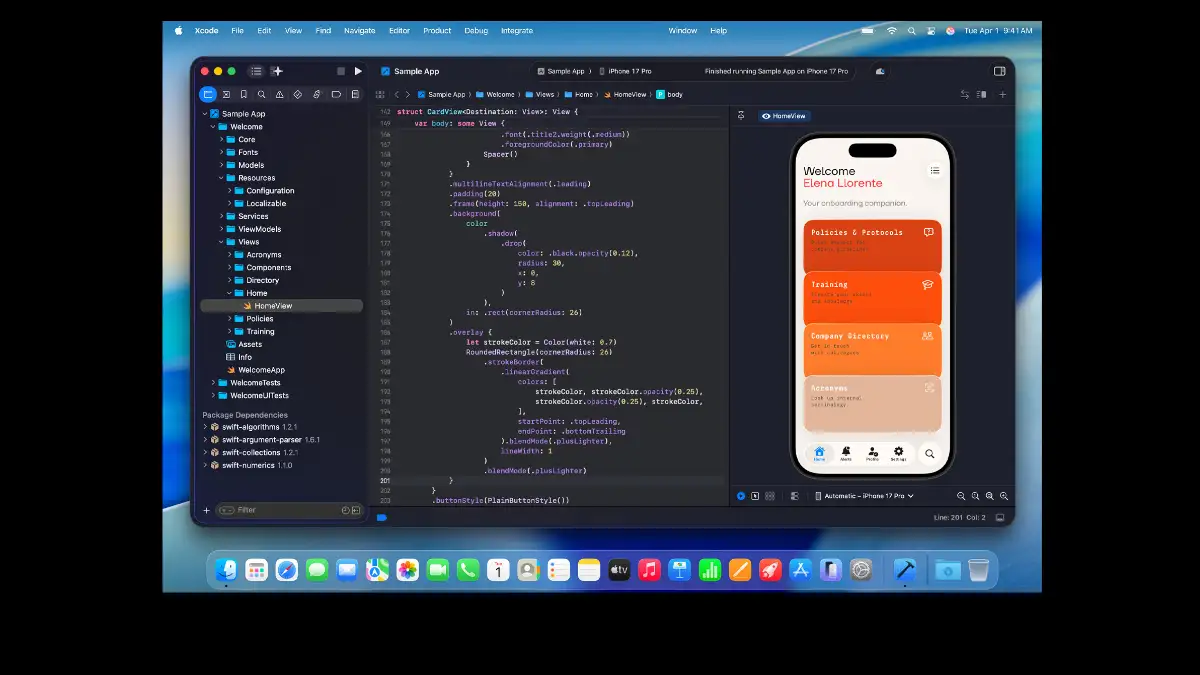Open the Issue navigator warning icon
The image size is (1200, 675).
pyautogui.click(x=280, y=94)
